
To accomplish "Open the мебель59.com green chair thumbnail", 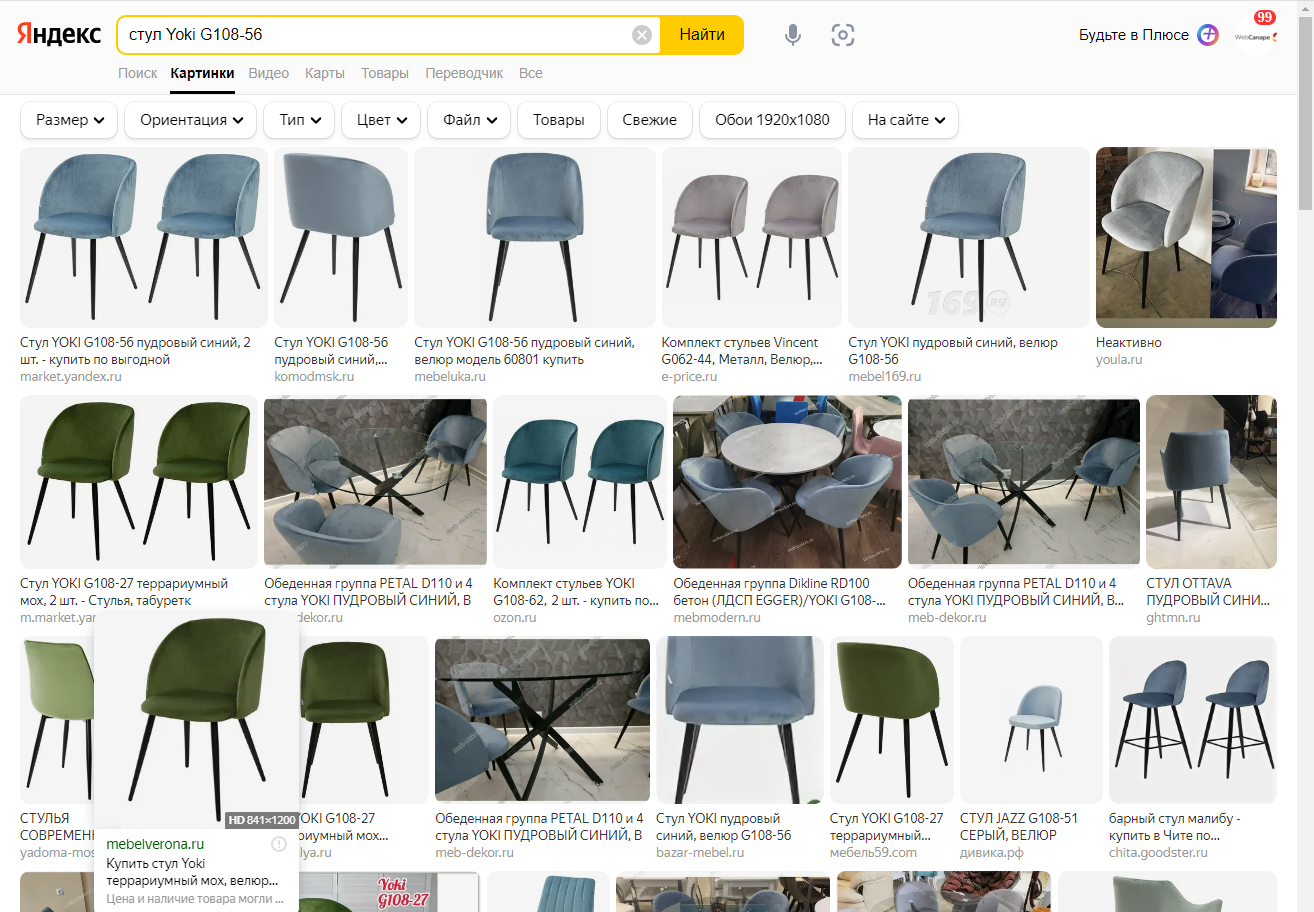I will [892, 720].
